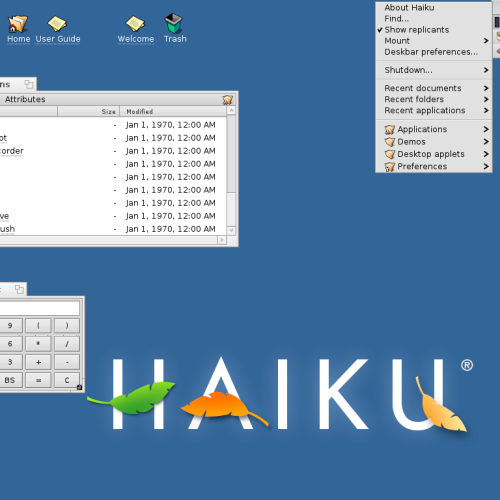Click calculator plus button
This screenshot has height=500, width=500.
pyautogui.click(x=38, y=362)
